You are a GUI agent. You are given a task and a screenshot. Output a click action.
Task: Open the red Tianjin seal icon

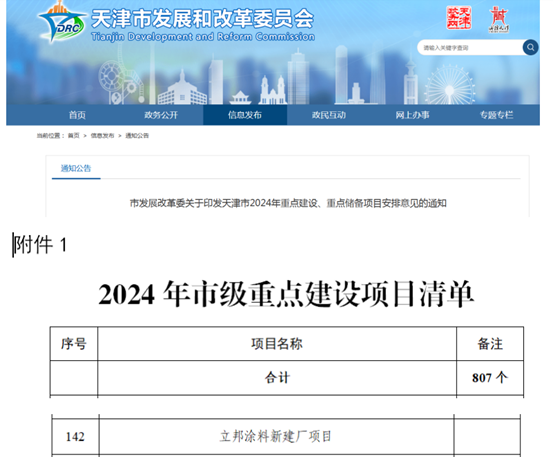coord(459,18)
